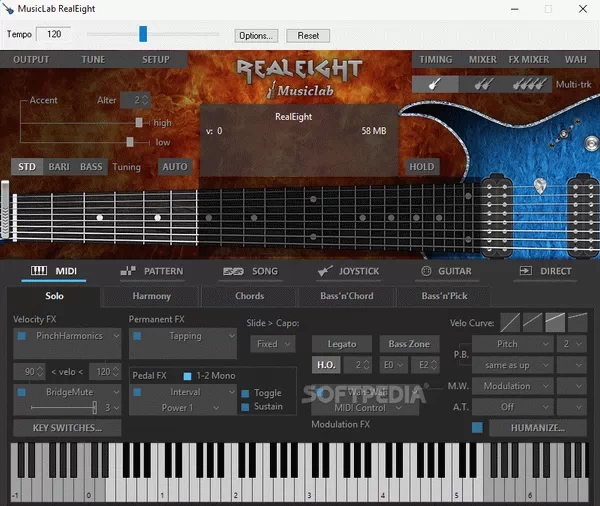Image resolution: width=600 pixels, height=506 pixels.
Task: Open the Bass'n'Chord tab
Action: click(347, 296)
